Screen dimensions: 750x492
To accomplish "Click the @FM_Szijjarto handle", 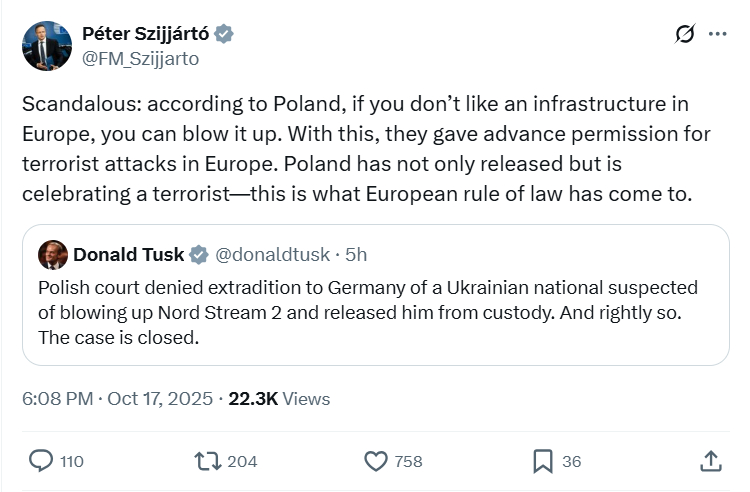I will tap(140, 58).
